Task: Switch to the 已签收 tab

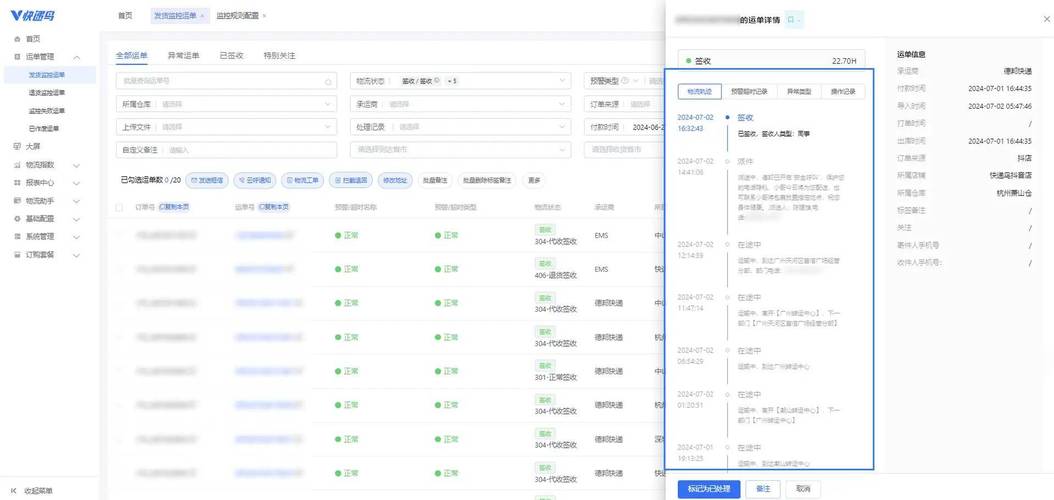Action: [x=231, y=56]
